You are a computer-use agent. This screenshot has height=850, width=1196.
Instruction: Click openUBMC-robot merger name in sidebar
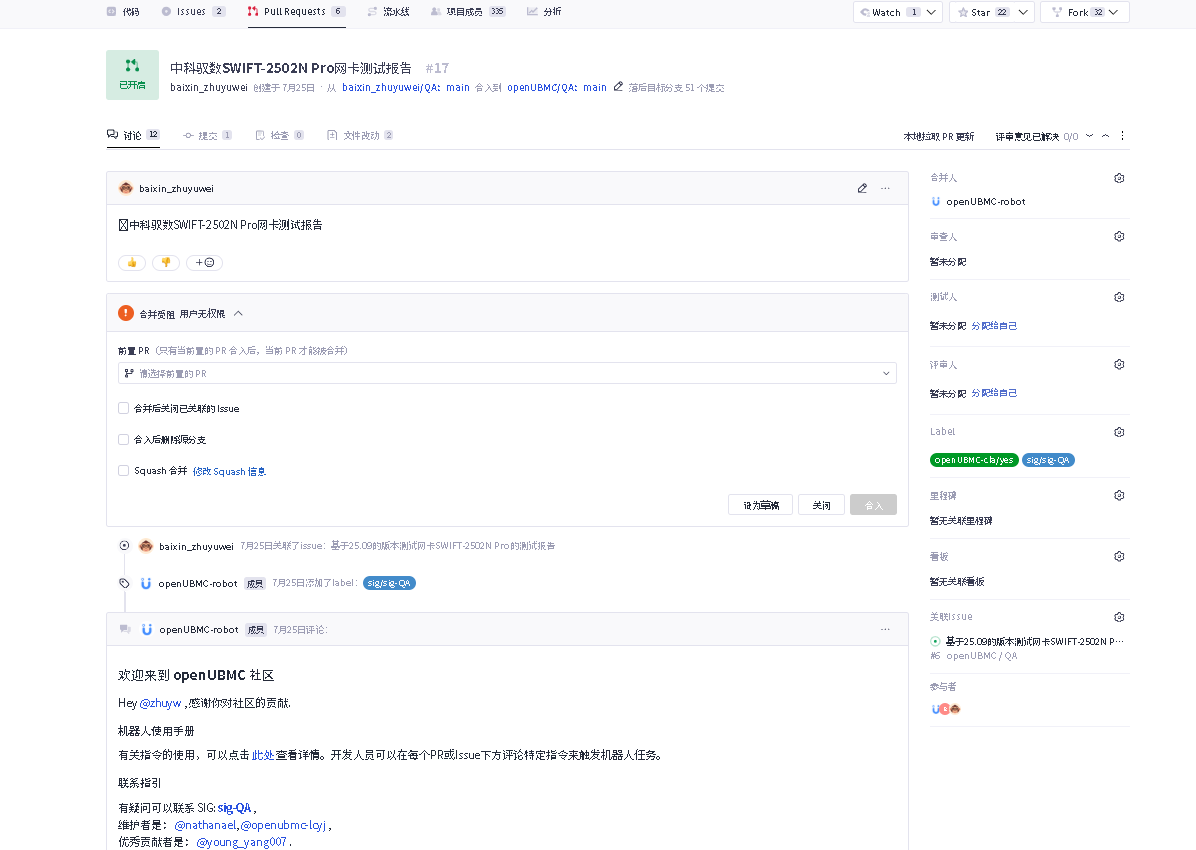985,201
